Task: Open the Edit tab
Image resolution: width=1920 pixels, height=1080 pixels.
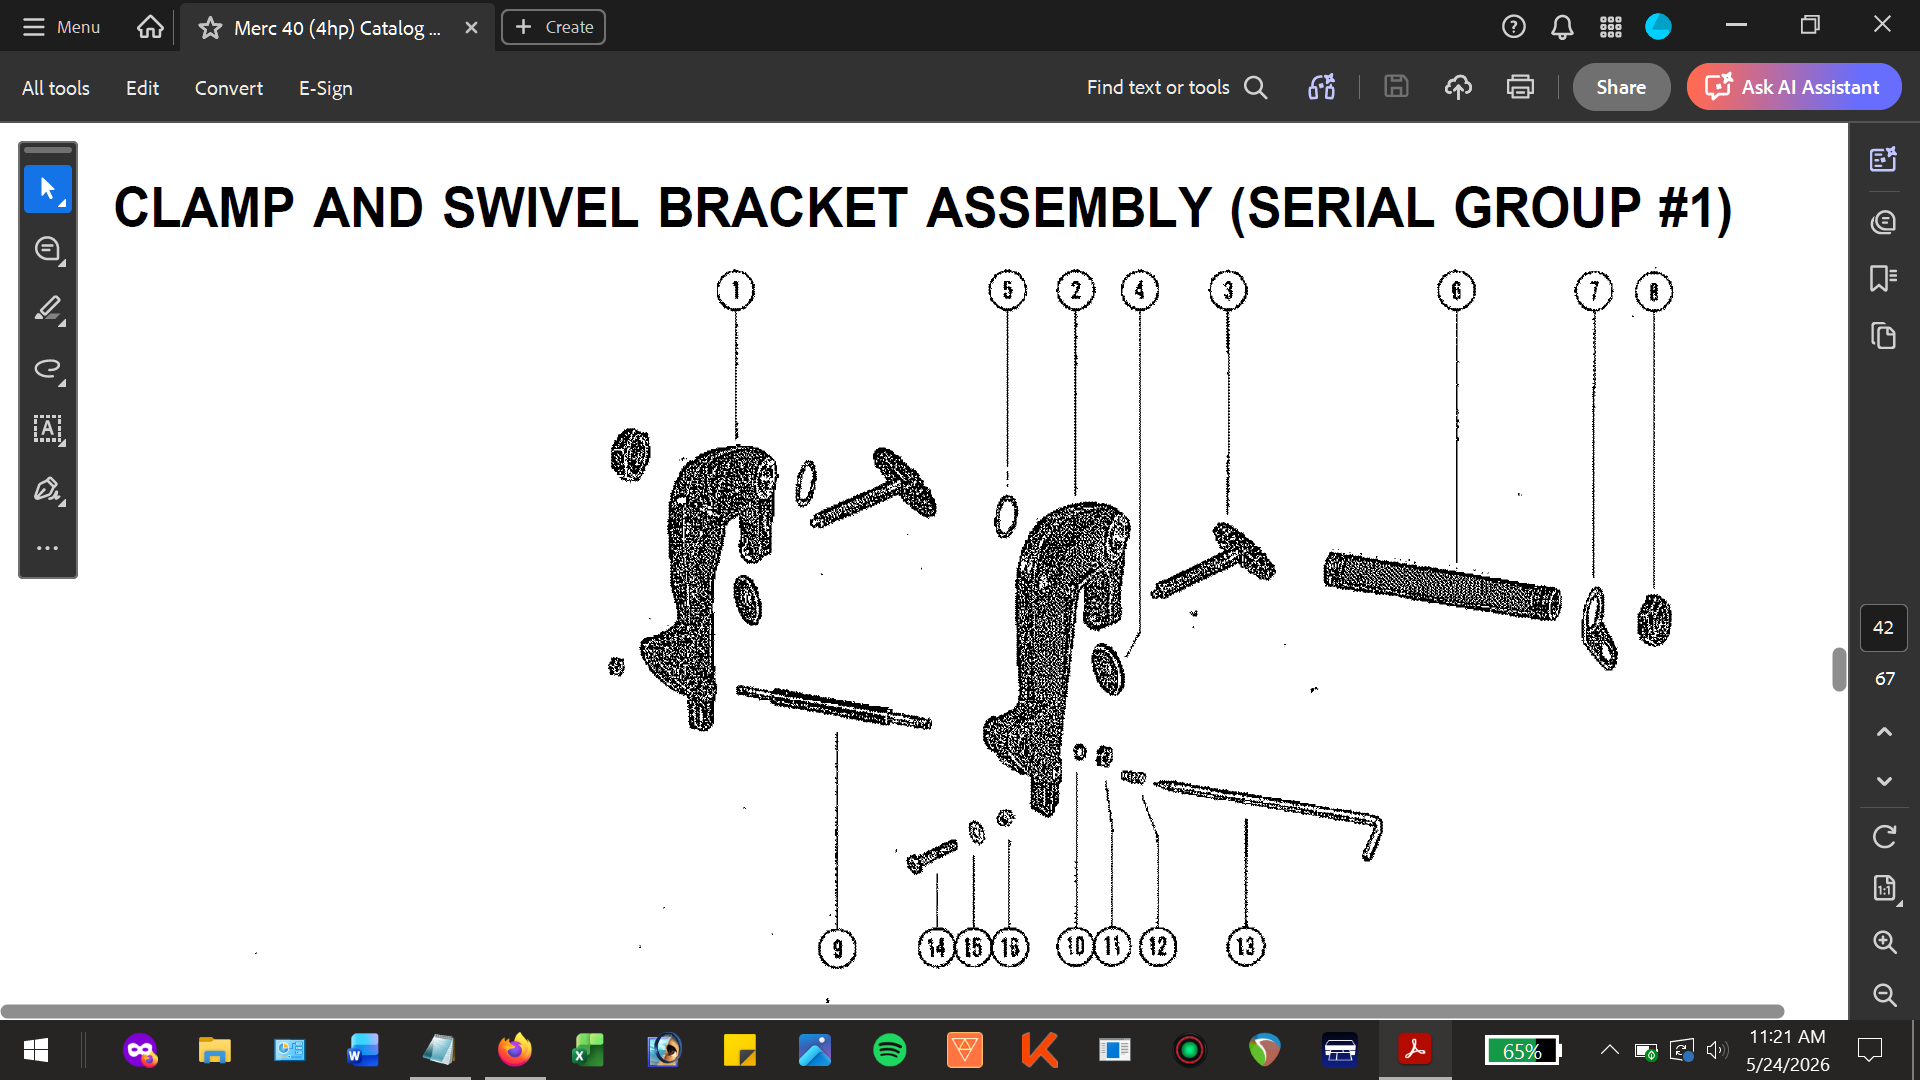Action: 142,88
